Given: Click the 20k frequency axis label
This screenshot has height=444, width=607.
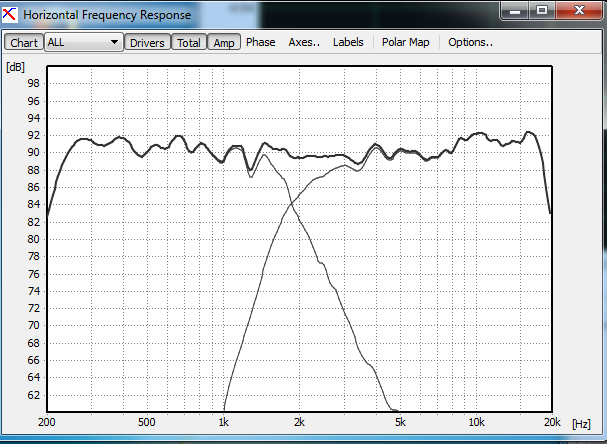Looking at the screenshot, I should [x=551, y=422].
